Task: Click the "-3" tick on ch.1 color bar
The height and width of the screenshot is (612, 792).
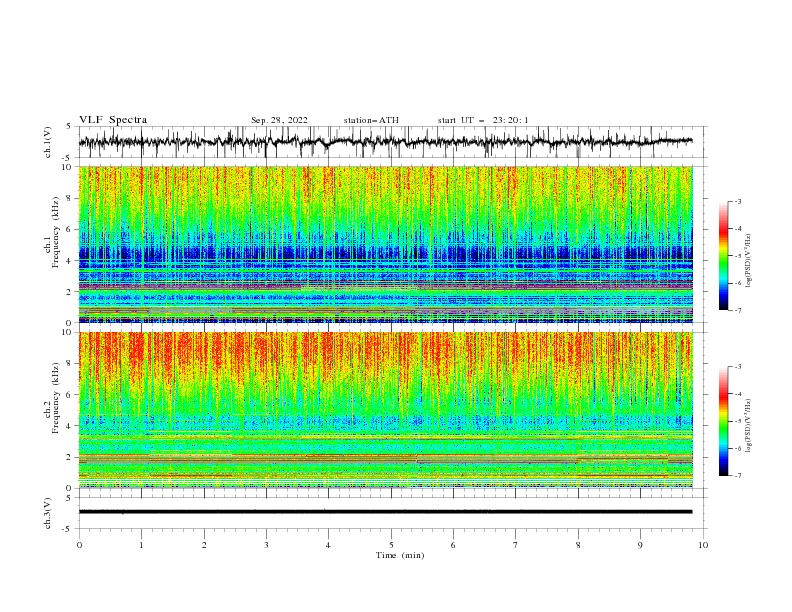Action: (737, 201)
